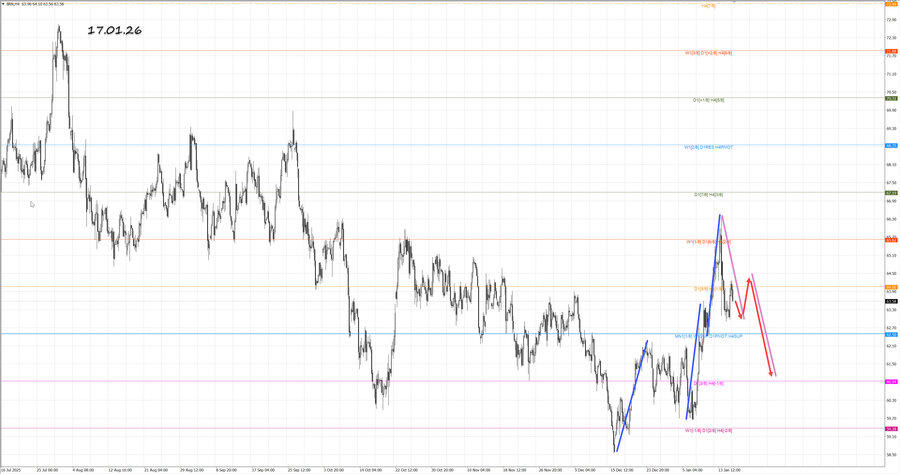
Task: Click the 58.50 value on price scale
Action: pos(891,454)
